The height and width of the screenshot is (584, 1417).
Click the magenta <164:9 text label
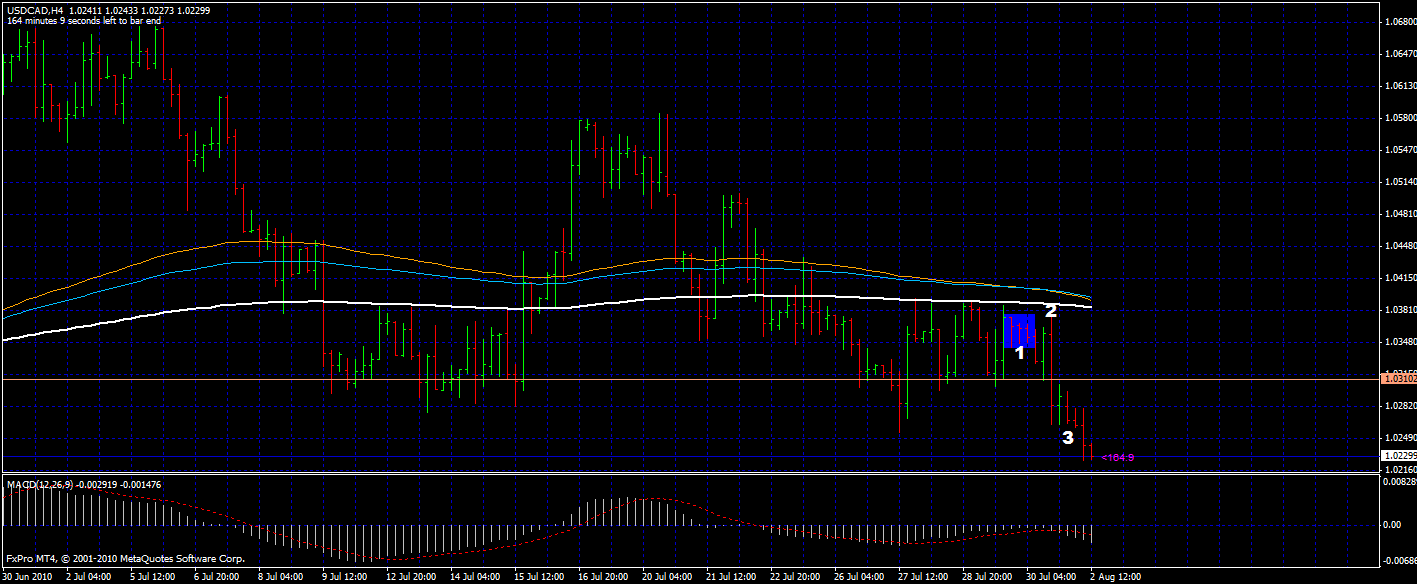click(x=1117, y=456)
